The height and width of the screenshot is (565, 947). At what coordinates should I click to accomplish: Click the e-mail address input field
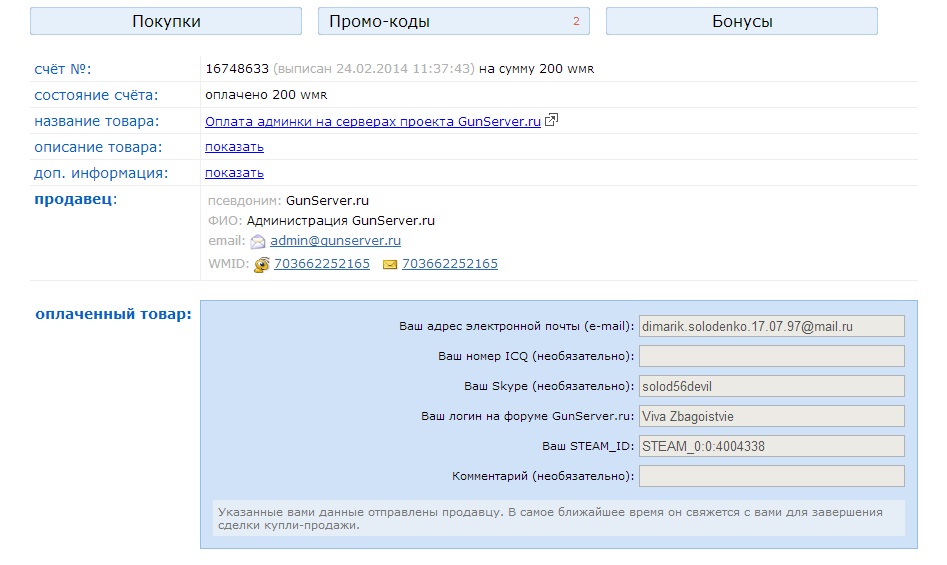(771, 326)
